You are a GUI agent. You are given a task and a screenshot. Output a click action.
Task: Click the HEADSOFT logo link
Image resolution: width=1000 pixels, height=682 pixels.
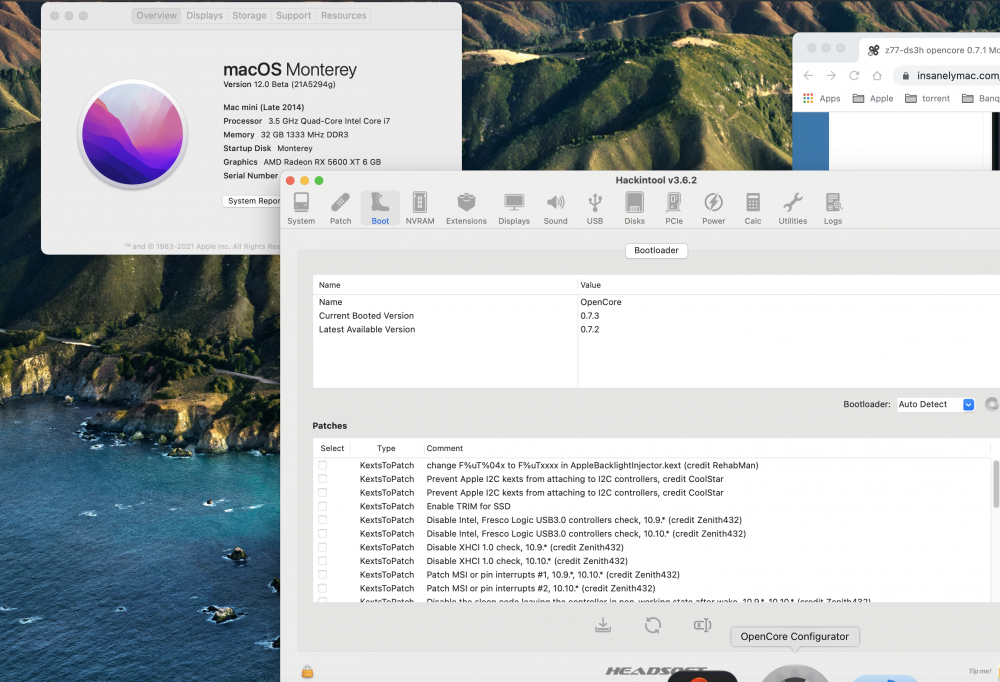(x=656, y=671)
